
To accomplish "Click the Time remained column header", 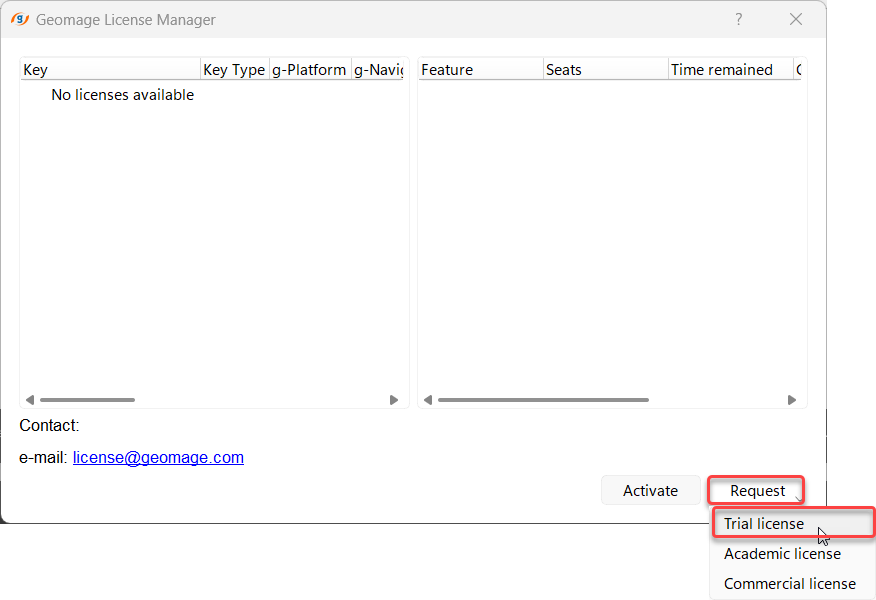I will pyautogui.click(x=731, y=70).
